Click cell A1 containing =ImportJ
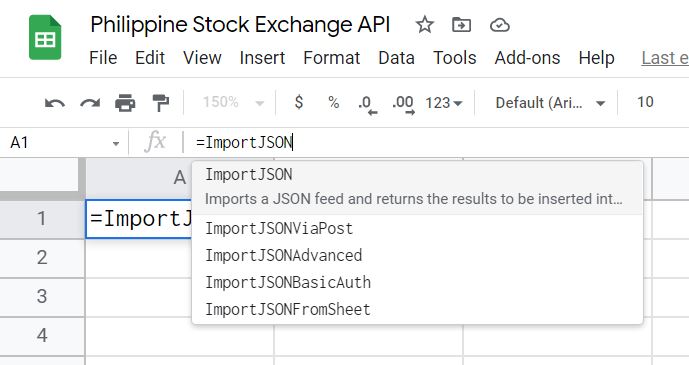The height and width of the screenshot is (365, 689). [140, 219]
